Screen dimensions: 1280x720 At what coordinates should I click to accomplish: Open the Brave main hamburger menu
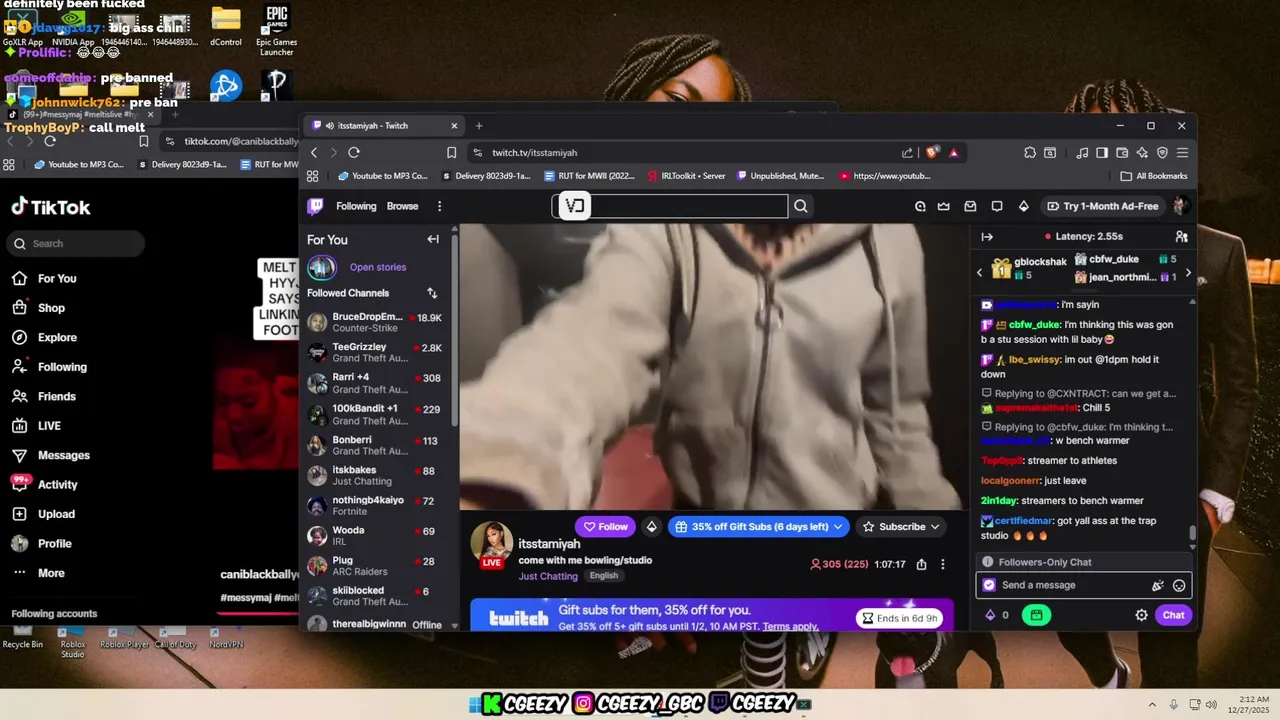[1182, 152]
